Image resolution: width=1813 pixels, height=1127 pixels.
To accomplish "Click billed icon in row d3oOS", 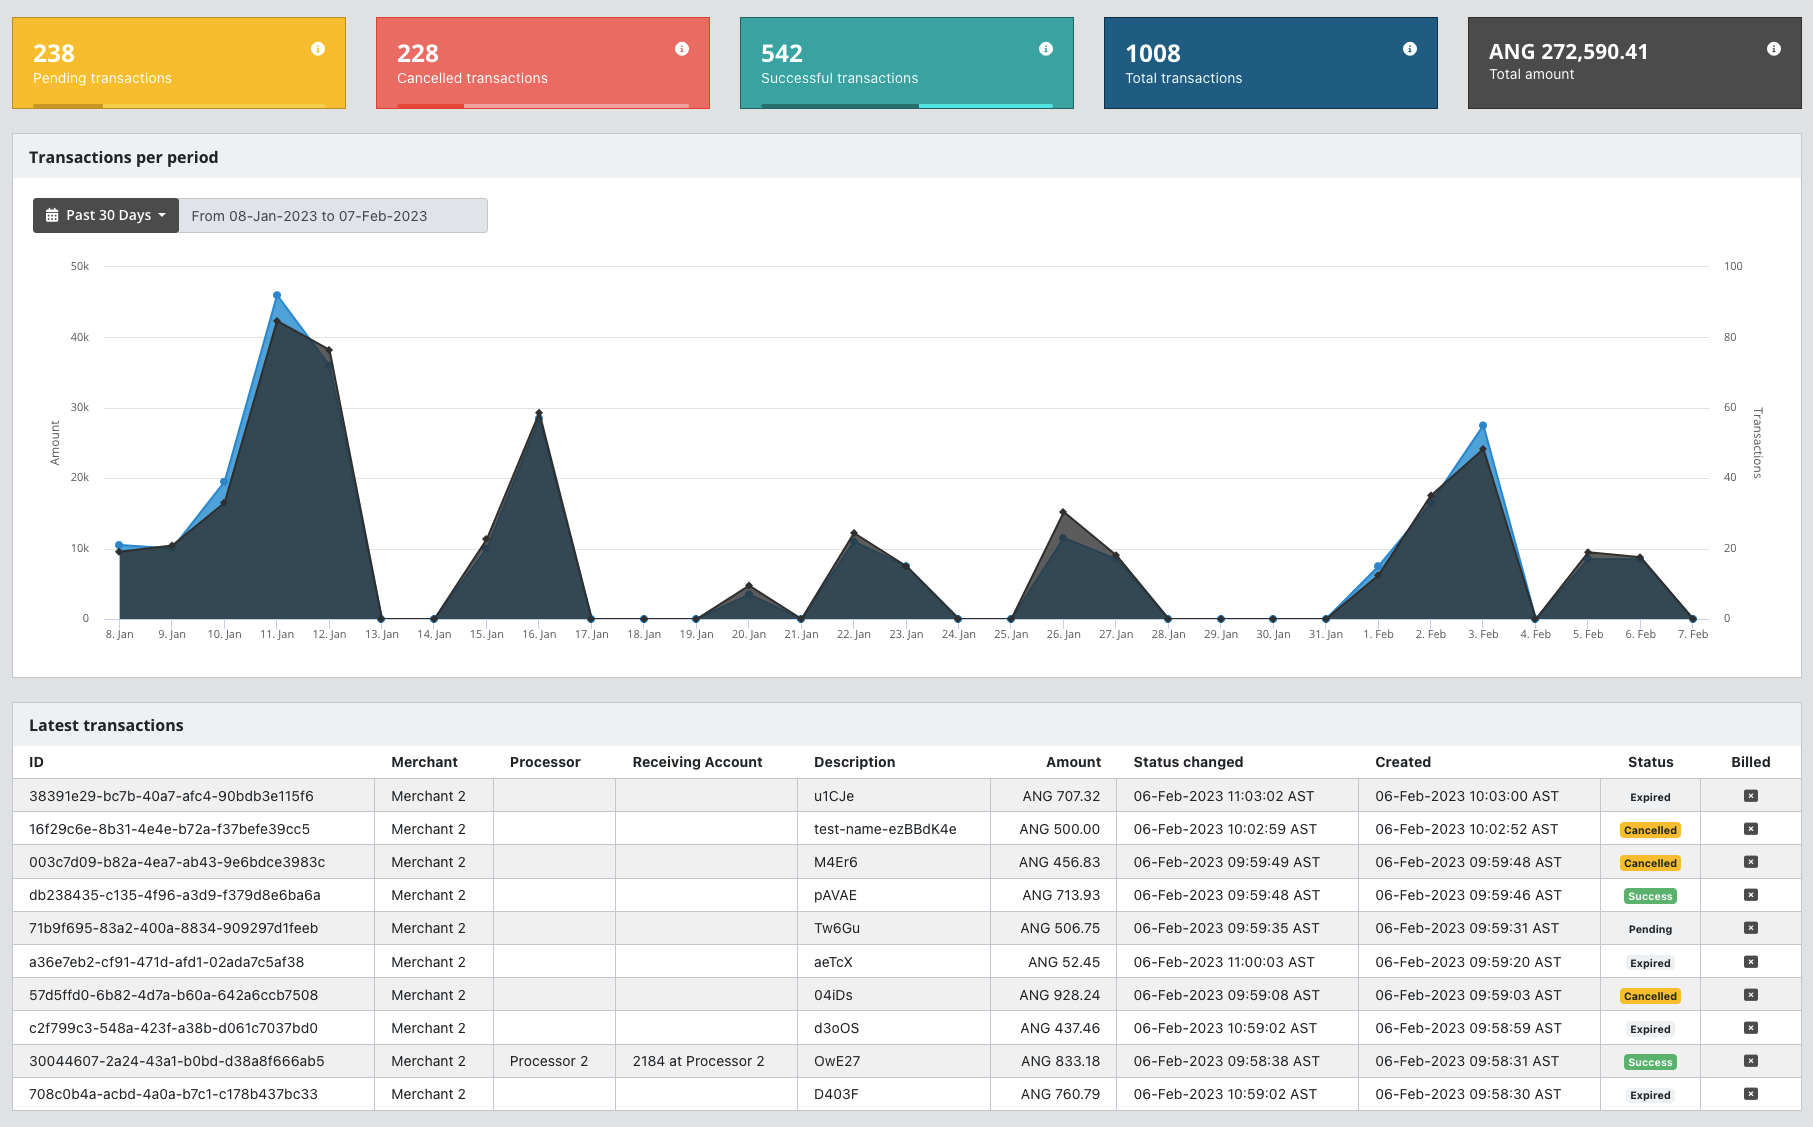I will [1751, 1028].
